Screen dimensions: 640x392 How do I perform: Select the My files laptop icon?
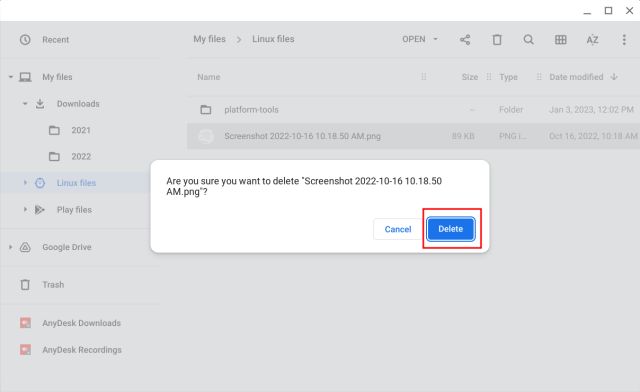[25, 77]
